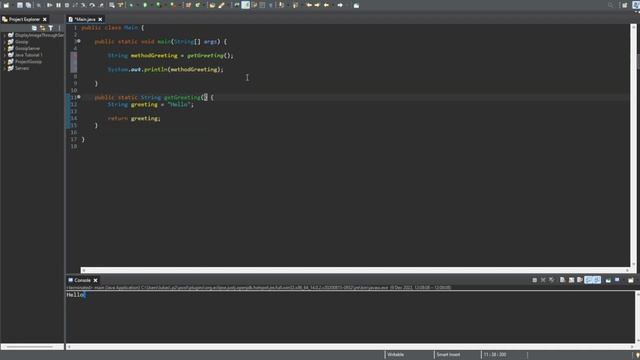The image size is (640, 360).
Task: Click Remove Launch X icon in Console
Action: (543, 280)
